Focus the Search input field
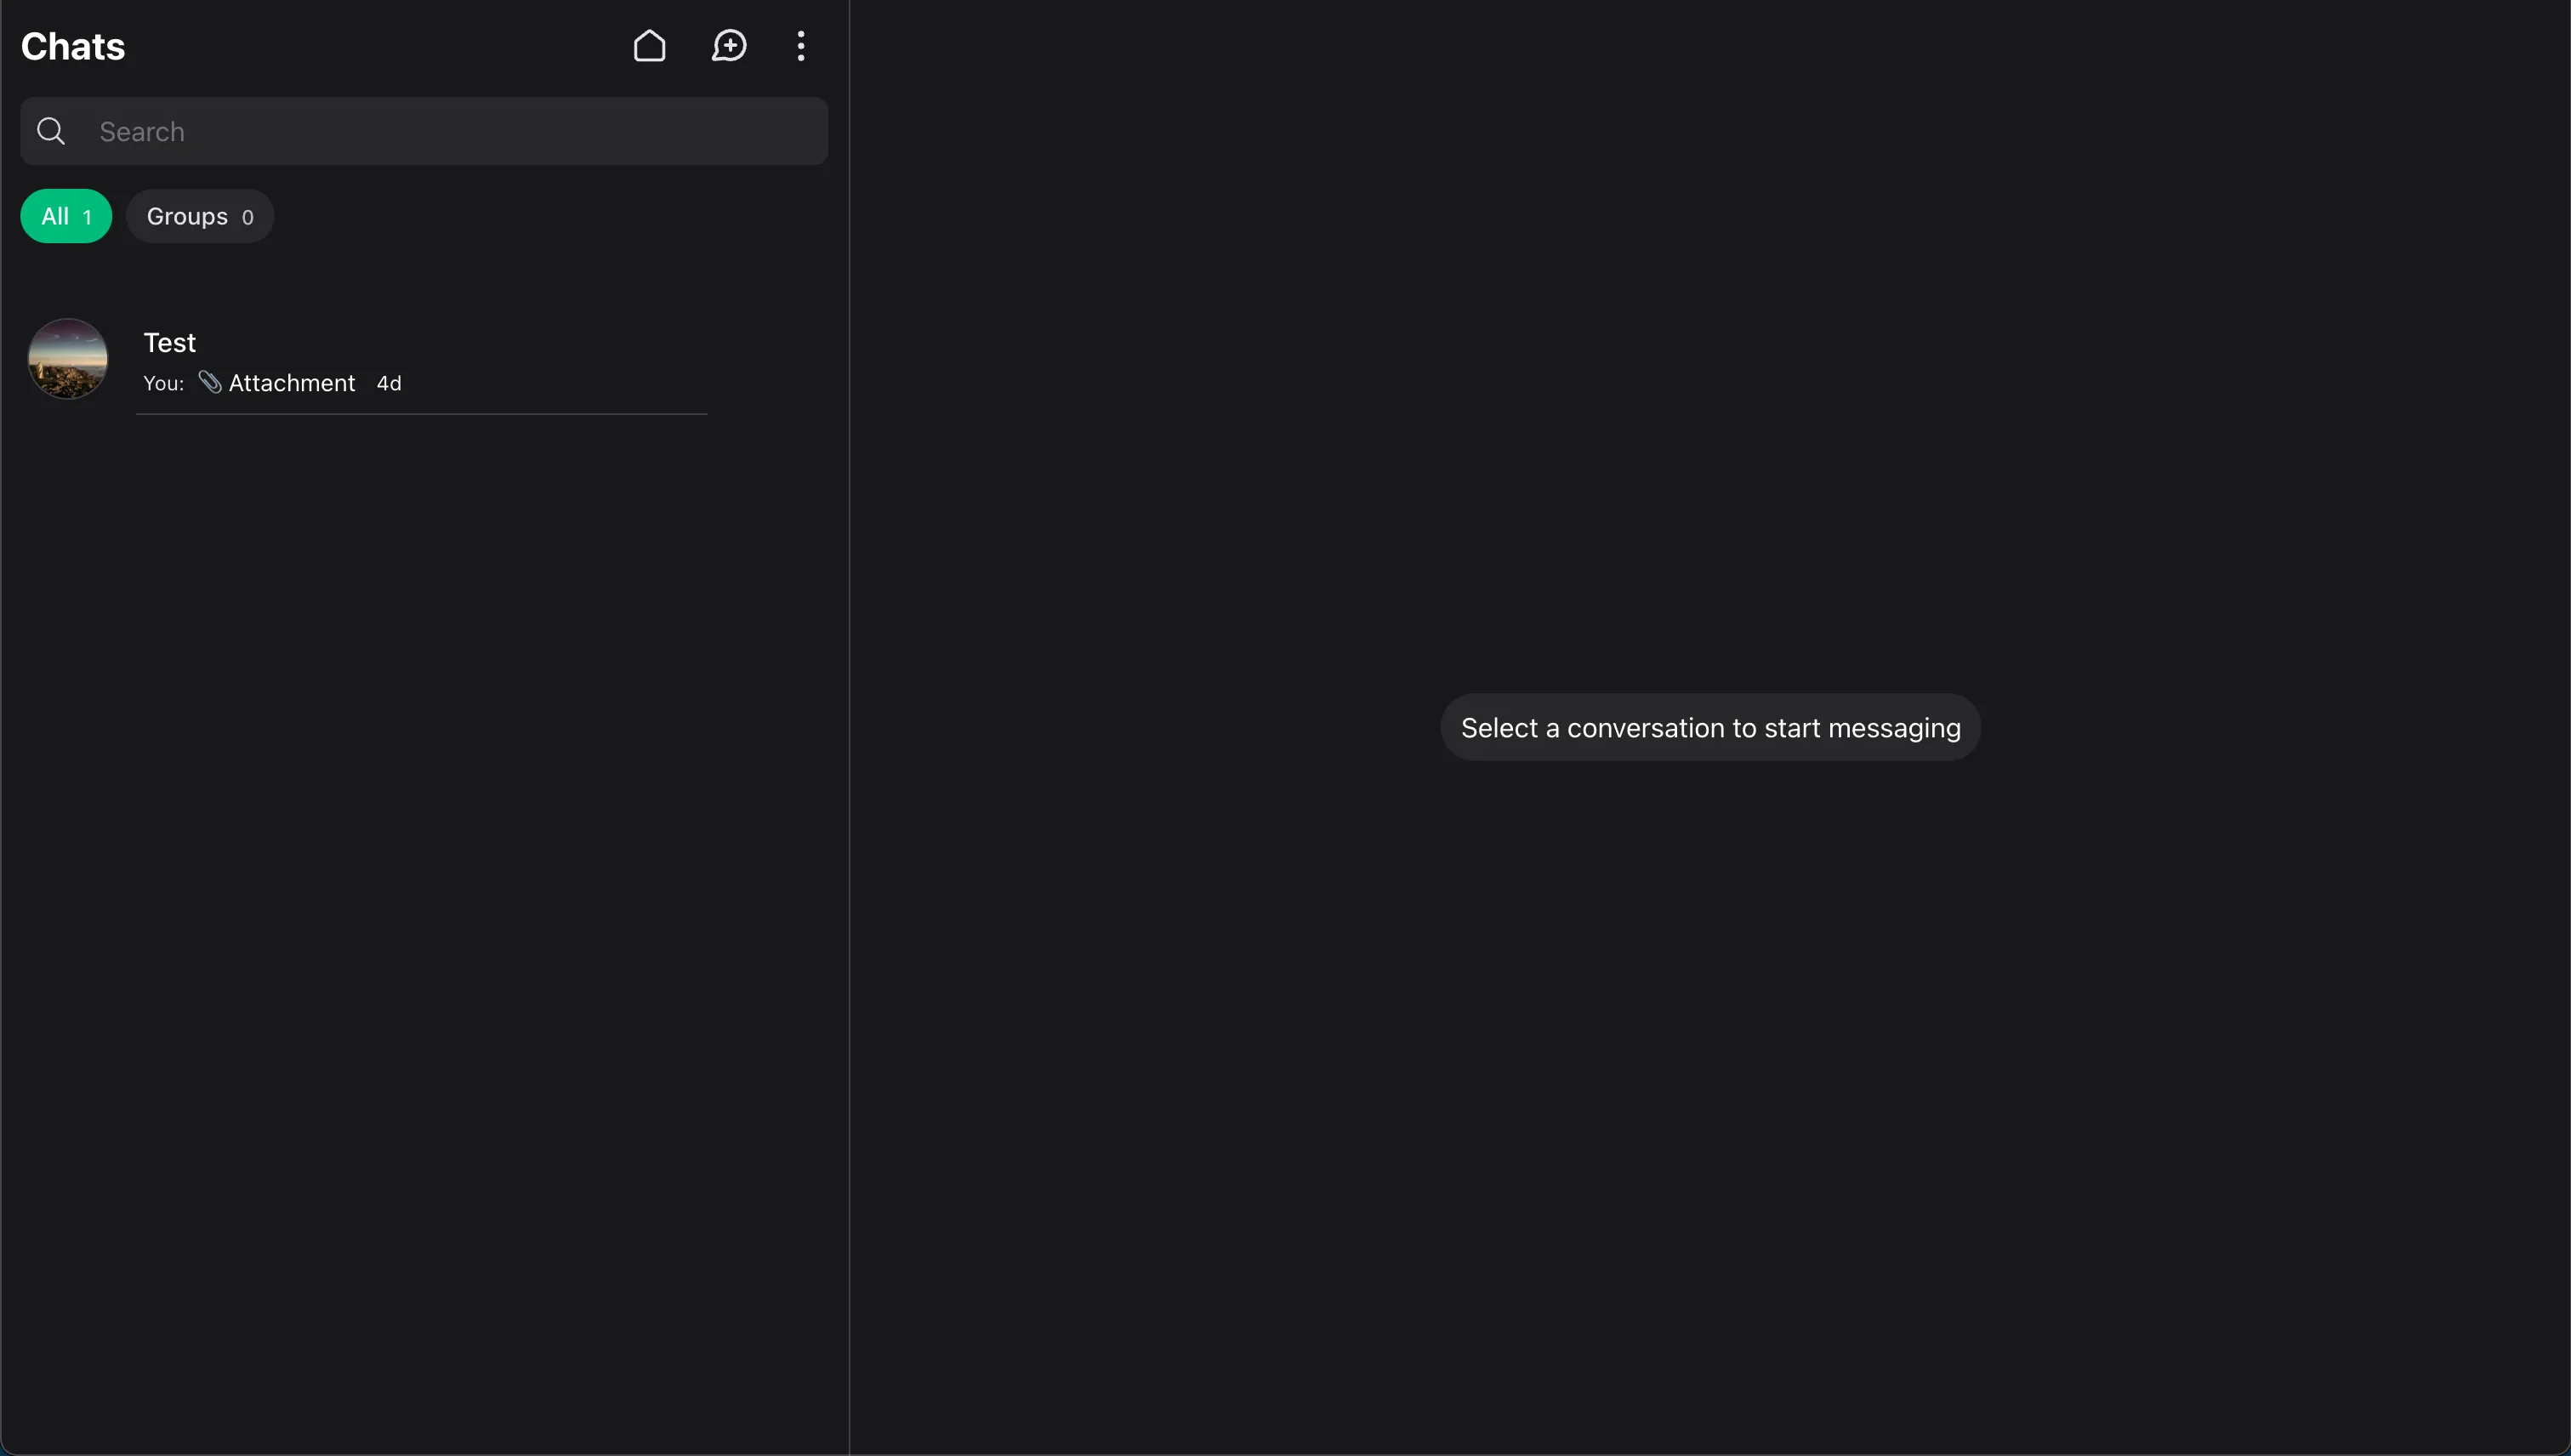Image resolution: width=2571 pixels, height=1456 pixels. pos(424,131)
